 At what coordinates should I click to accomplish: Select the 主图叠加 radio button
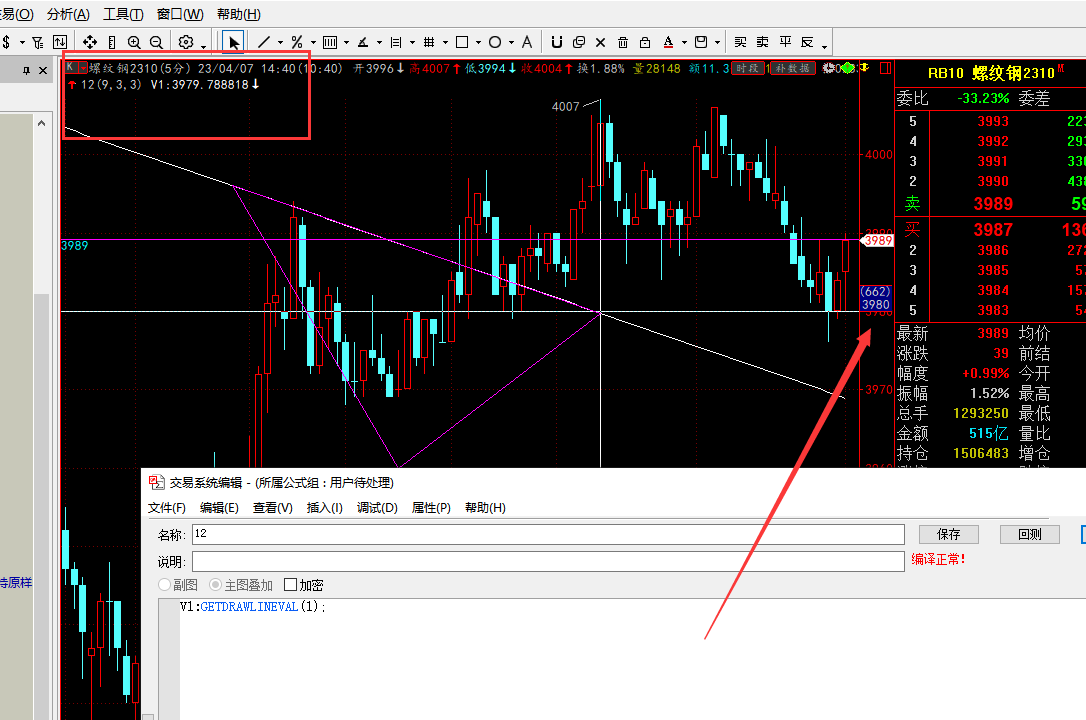(x=215, y=585)
